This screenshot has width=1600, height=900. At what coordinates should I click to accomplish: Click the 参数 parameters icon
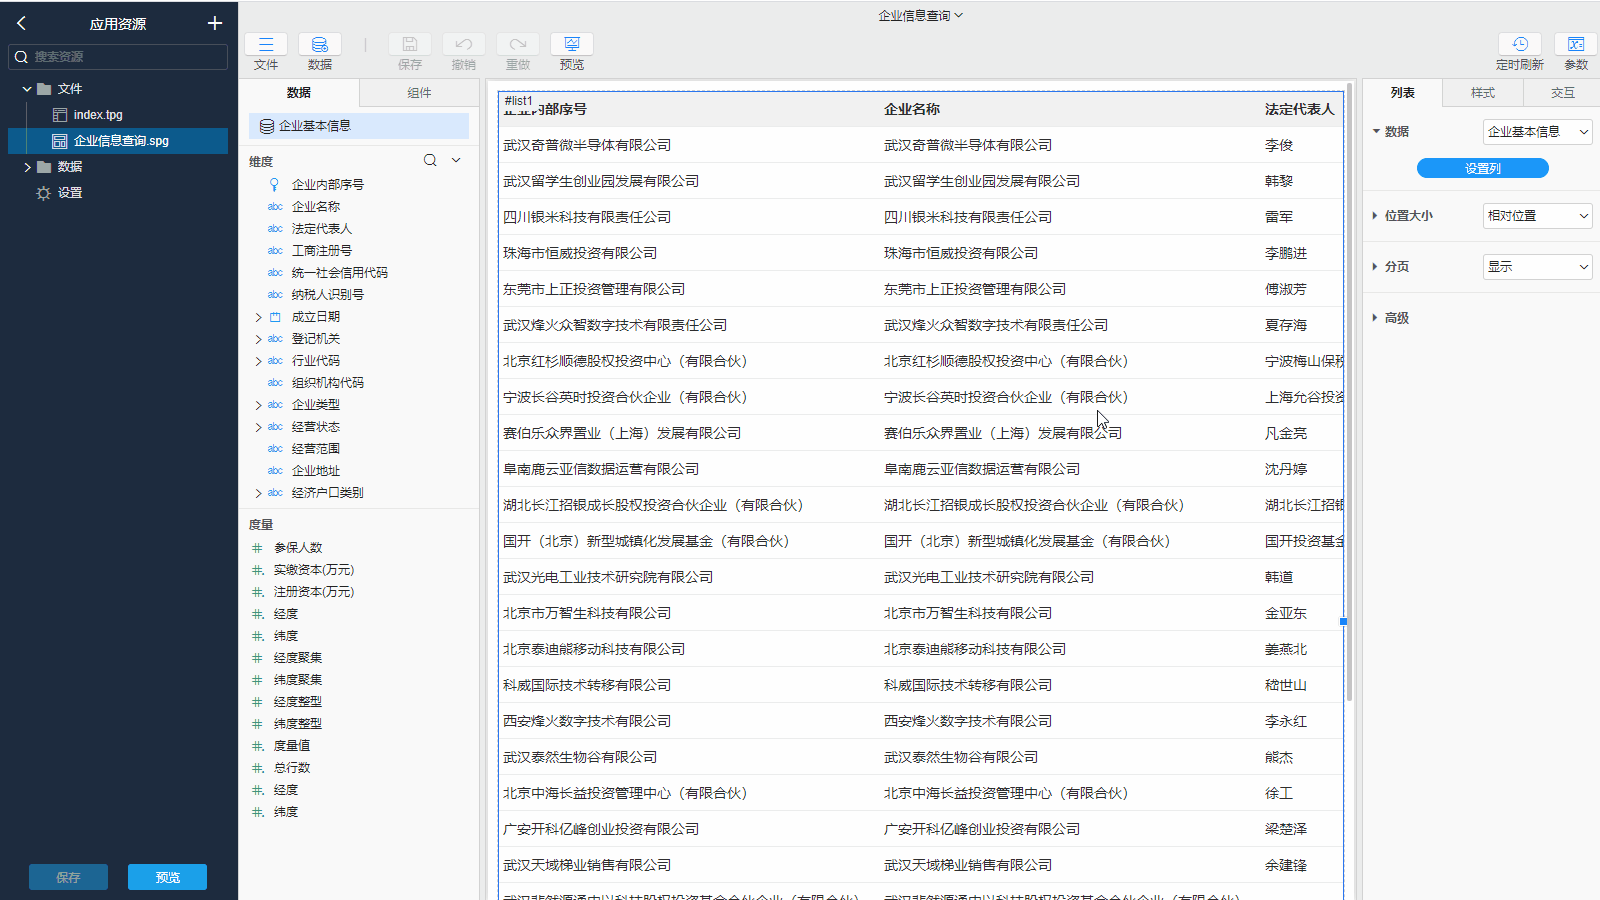pos(1576,45)
